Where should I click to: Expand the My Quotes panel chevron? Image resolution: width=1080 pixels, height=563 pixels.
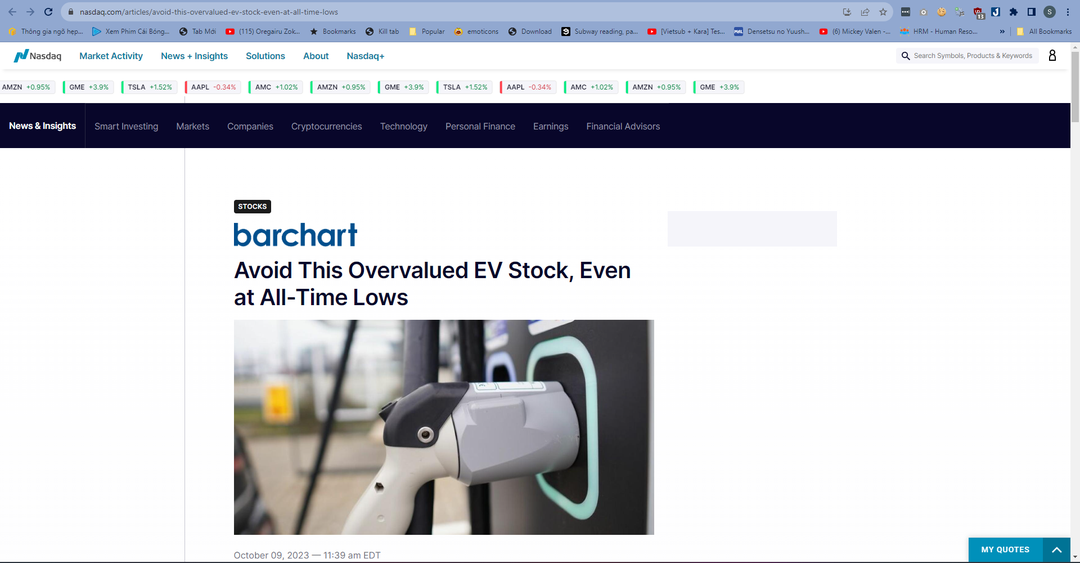pos(1056,550)
